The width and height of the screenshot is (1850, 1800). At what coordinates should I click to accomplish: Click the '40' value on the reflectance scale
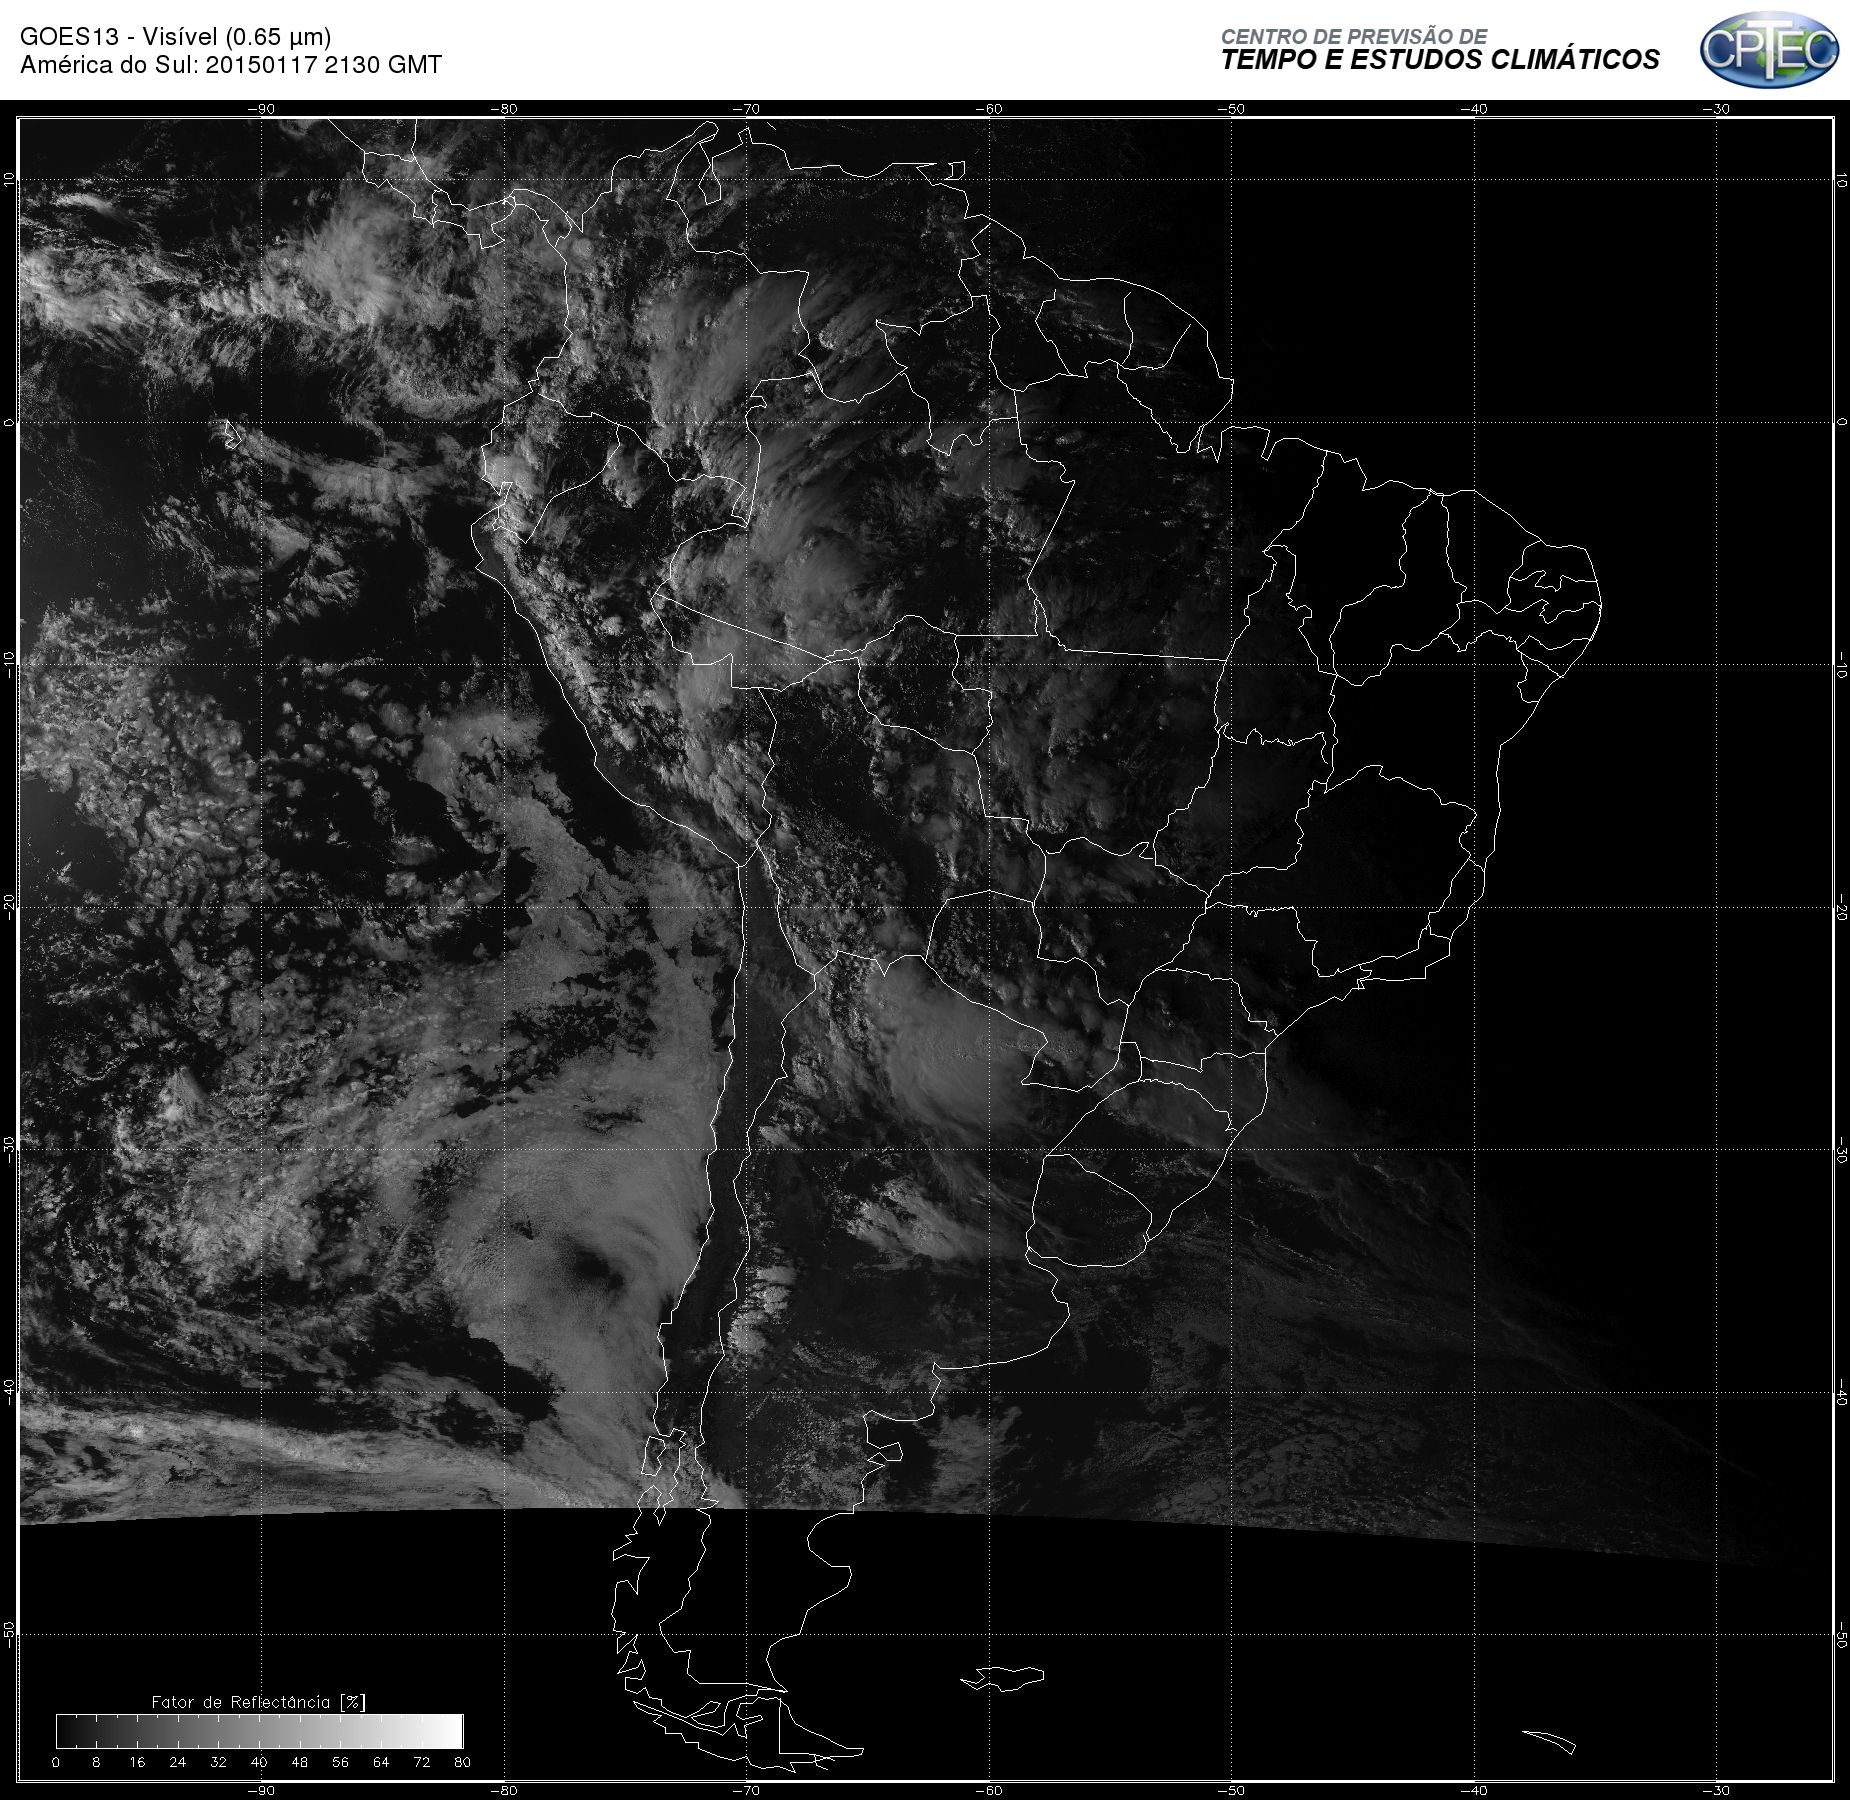click(x=259, y=1762)
